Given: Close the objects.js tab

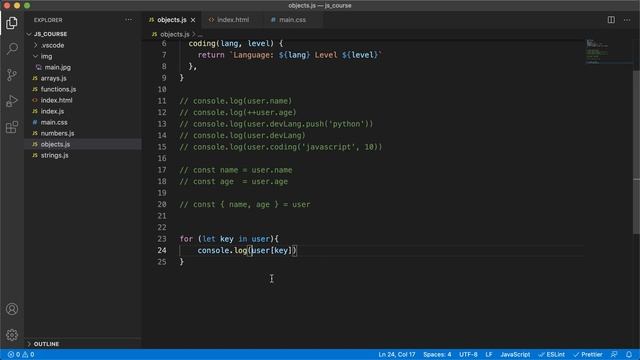Looking at the screenshot, I should click(193, 20).
